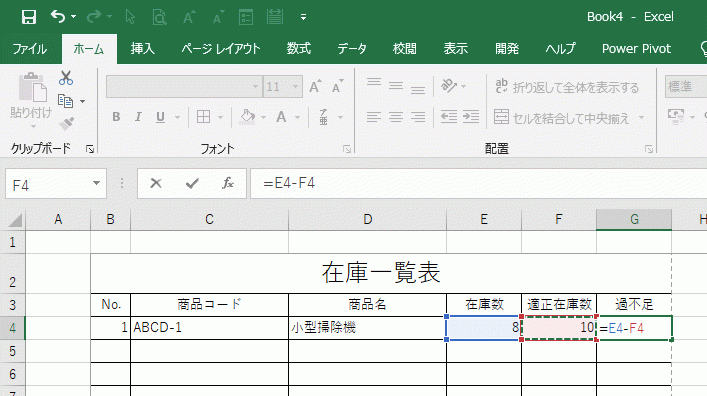Open the フォント dialog launcher

347,149
